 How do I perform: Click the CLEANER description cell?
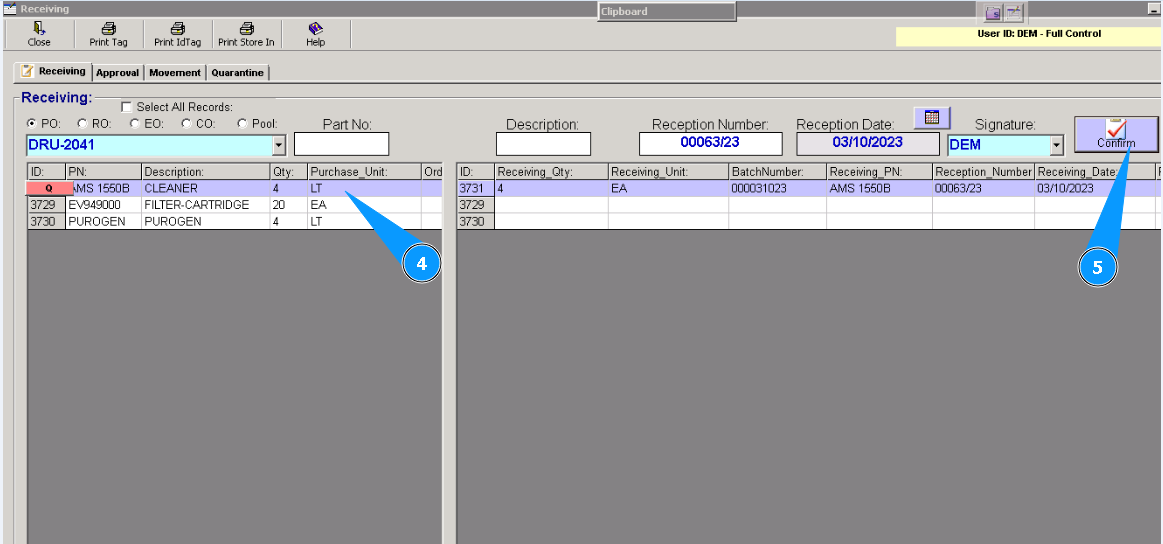(x=205, y=189)
